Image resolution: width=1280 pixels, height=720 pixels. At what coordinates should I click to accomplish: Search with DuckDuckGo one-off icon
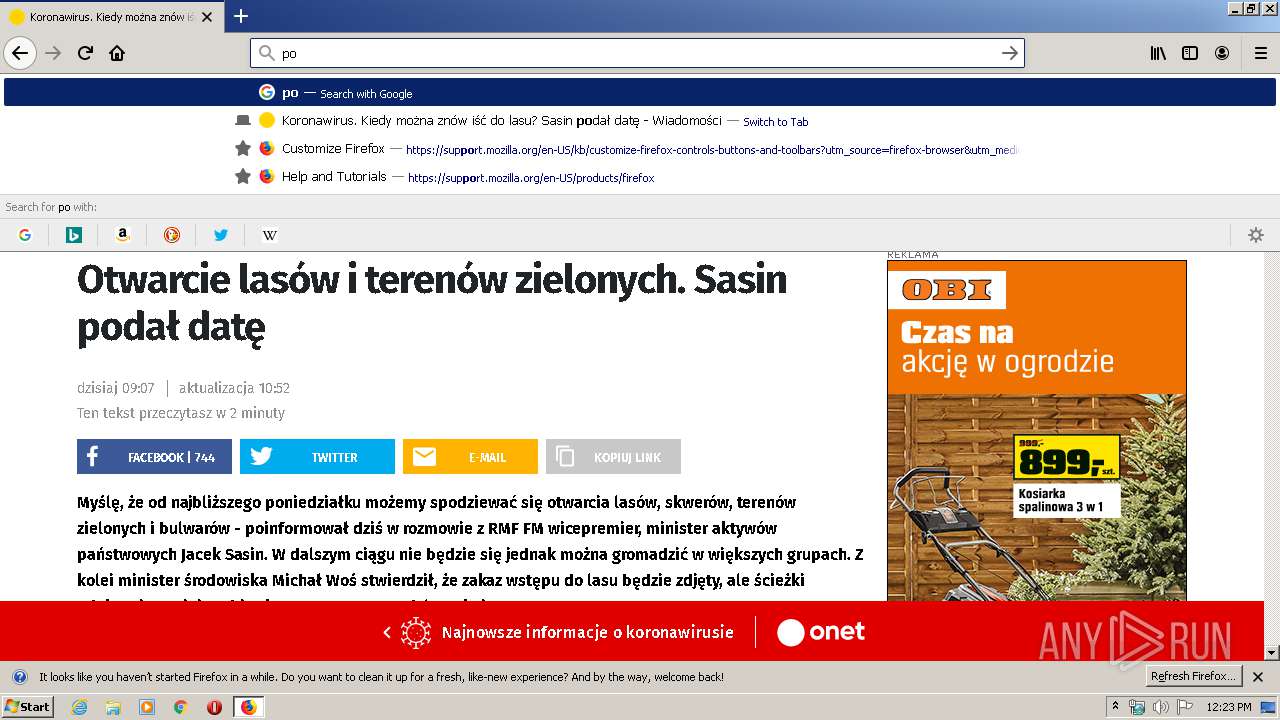pos(172,235)
